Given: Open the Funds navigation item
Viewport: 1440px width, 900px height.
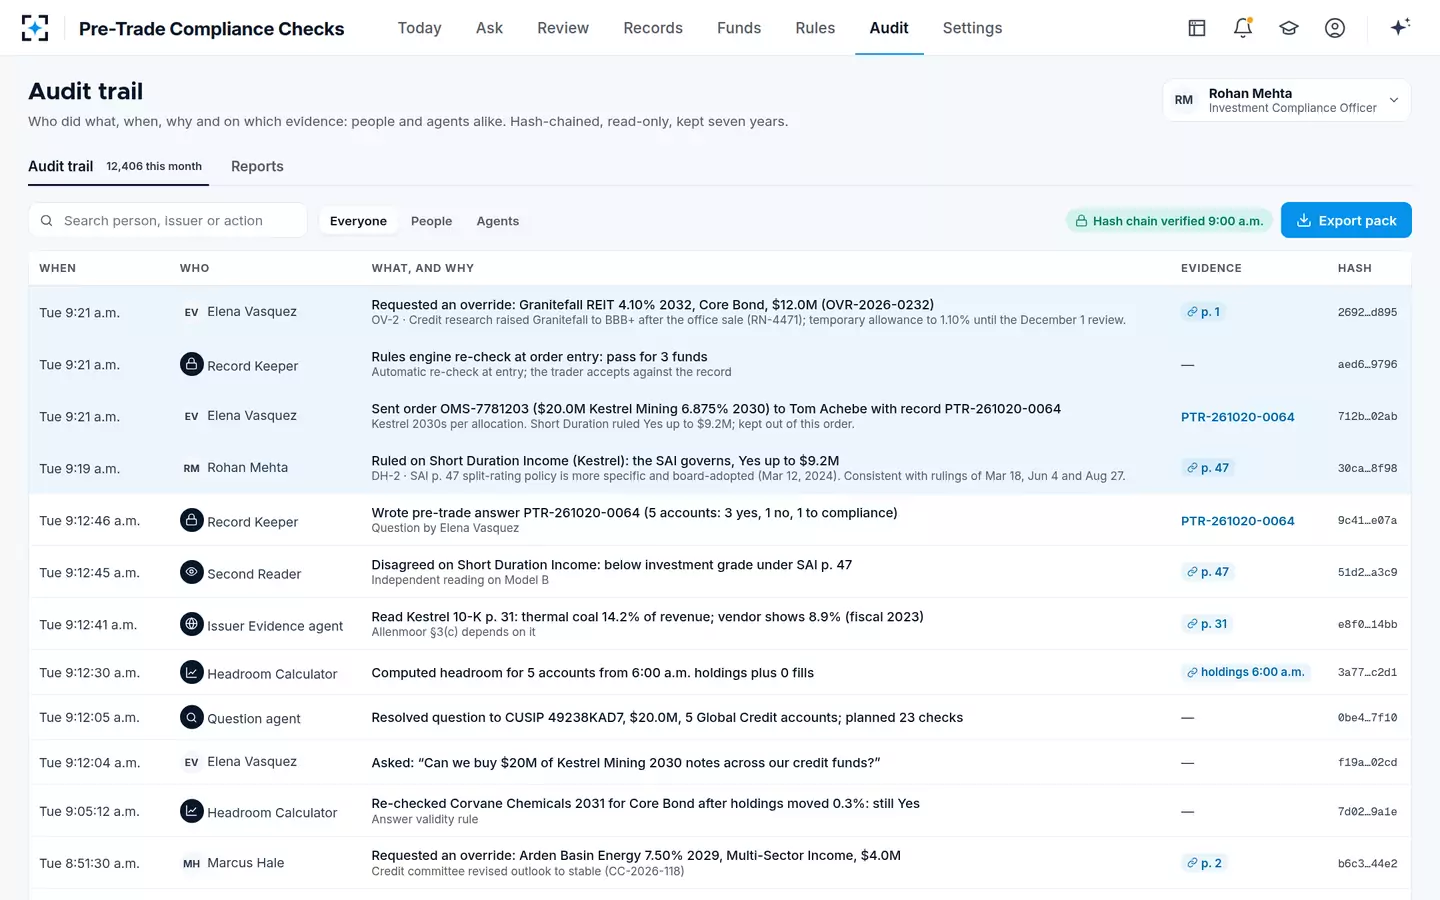Looking at the screenshot, I should coord(739,28).
